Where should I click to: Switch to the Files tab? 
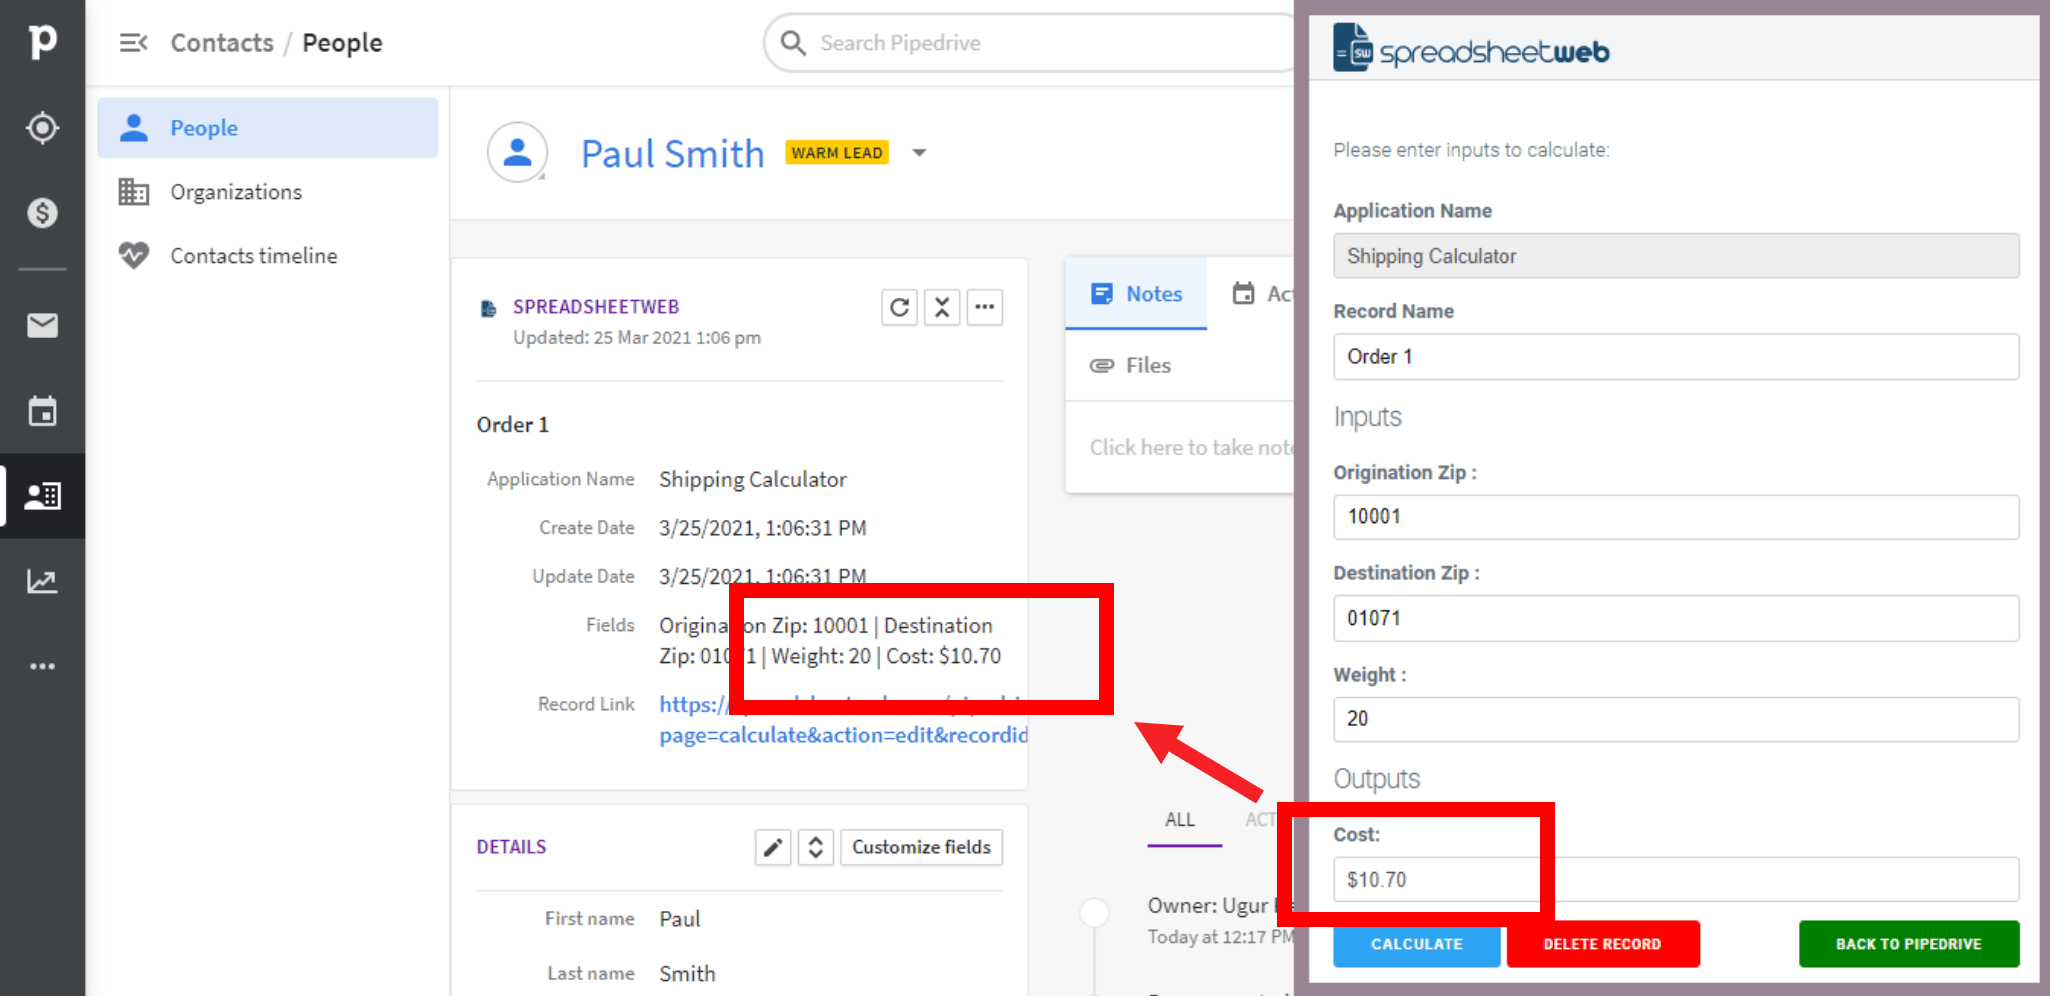1131,366
